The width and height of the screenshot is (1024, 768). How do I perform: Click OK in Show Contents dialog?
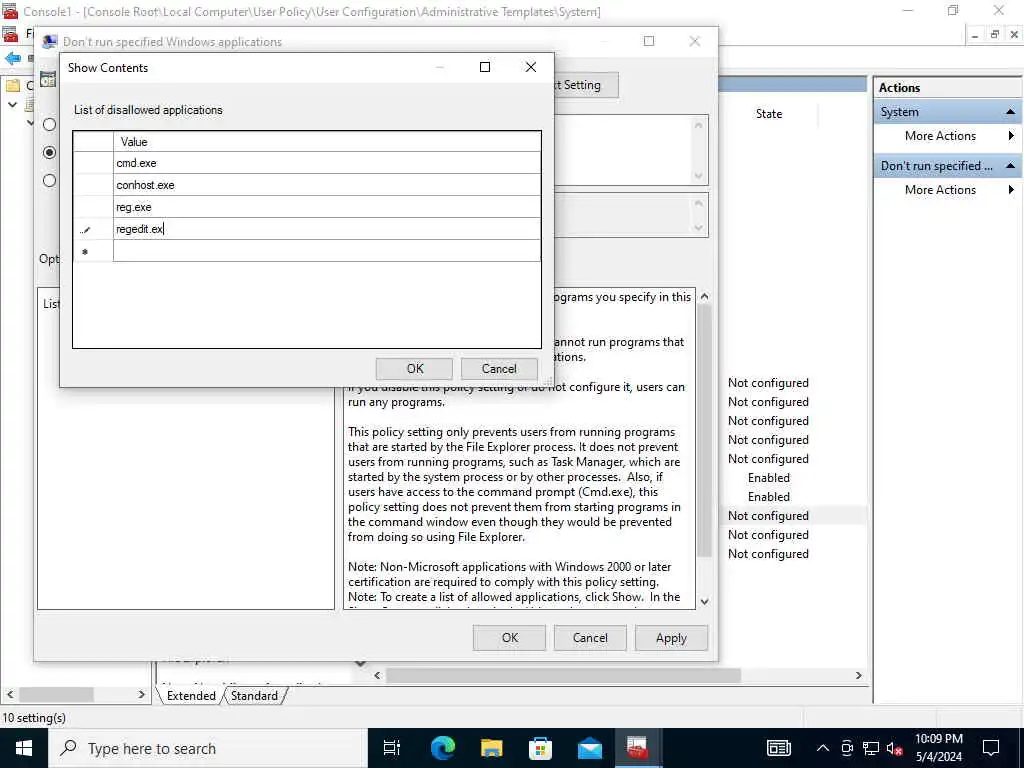pyautogui.click(x=414, y=369)
